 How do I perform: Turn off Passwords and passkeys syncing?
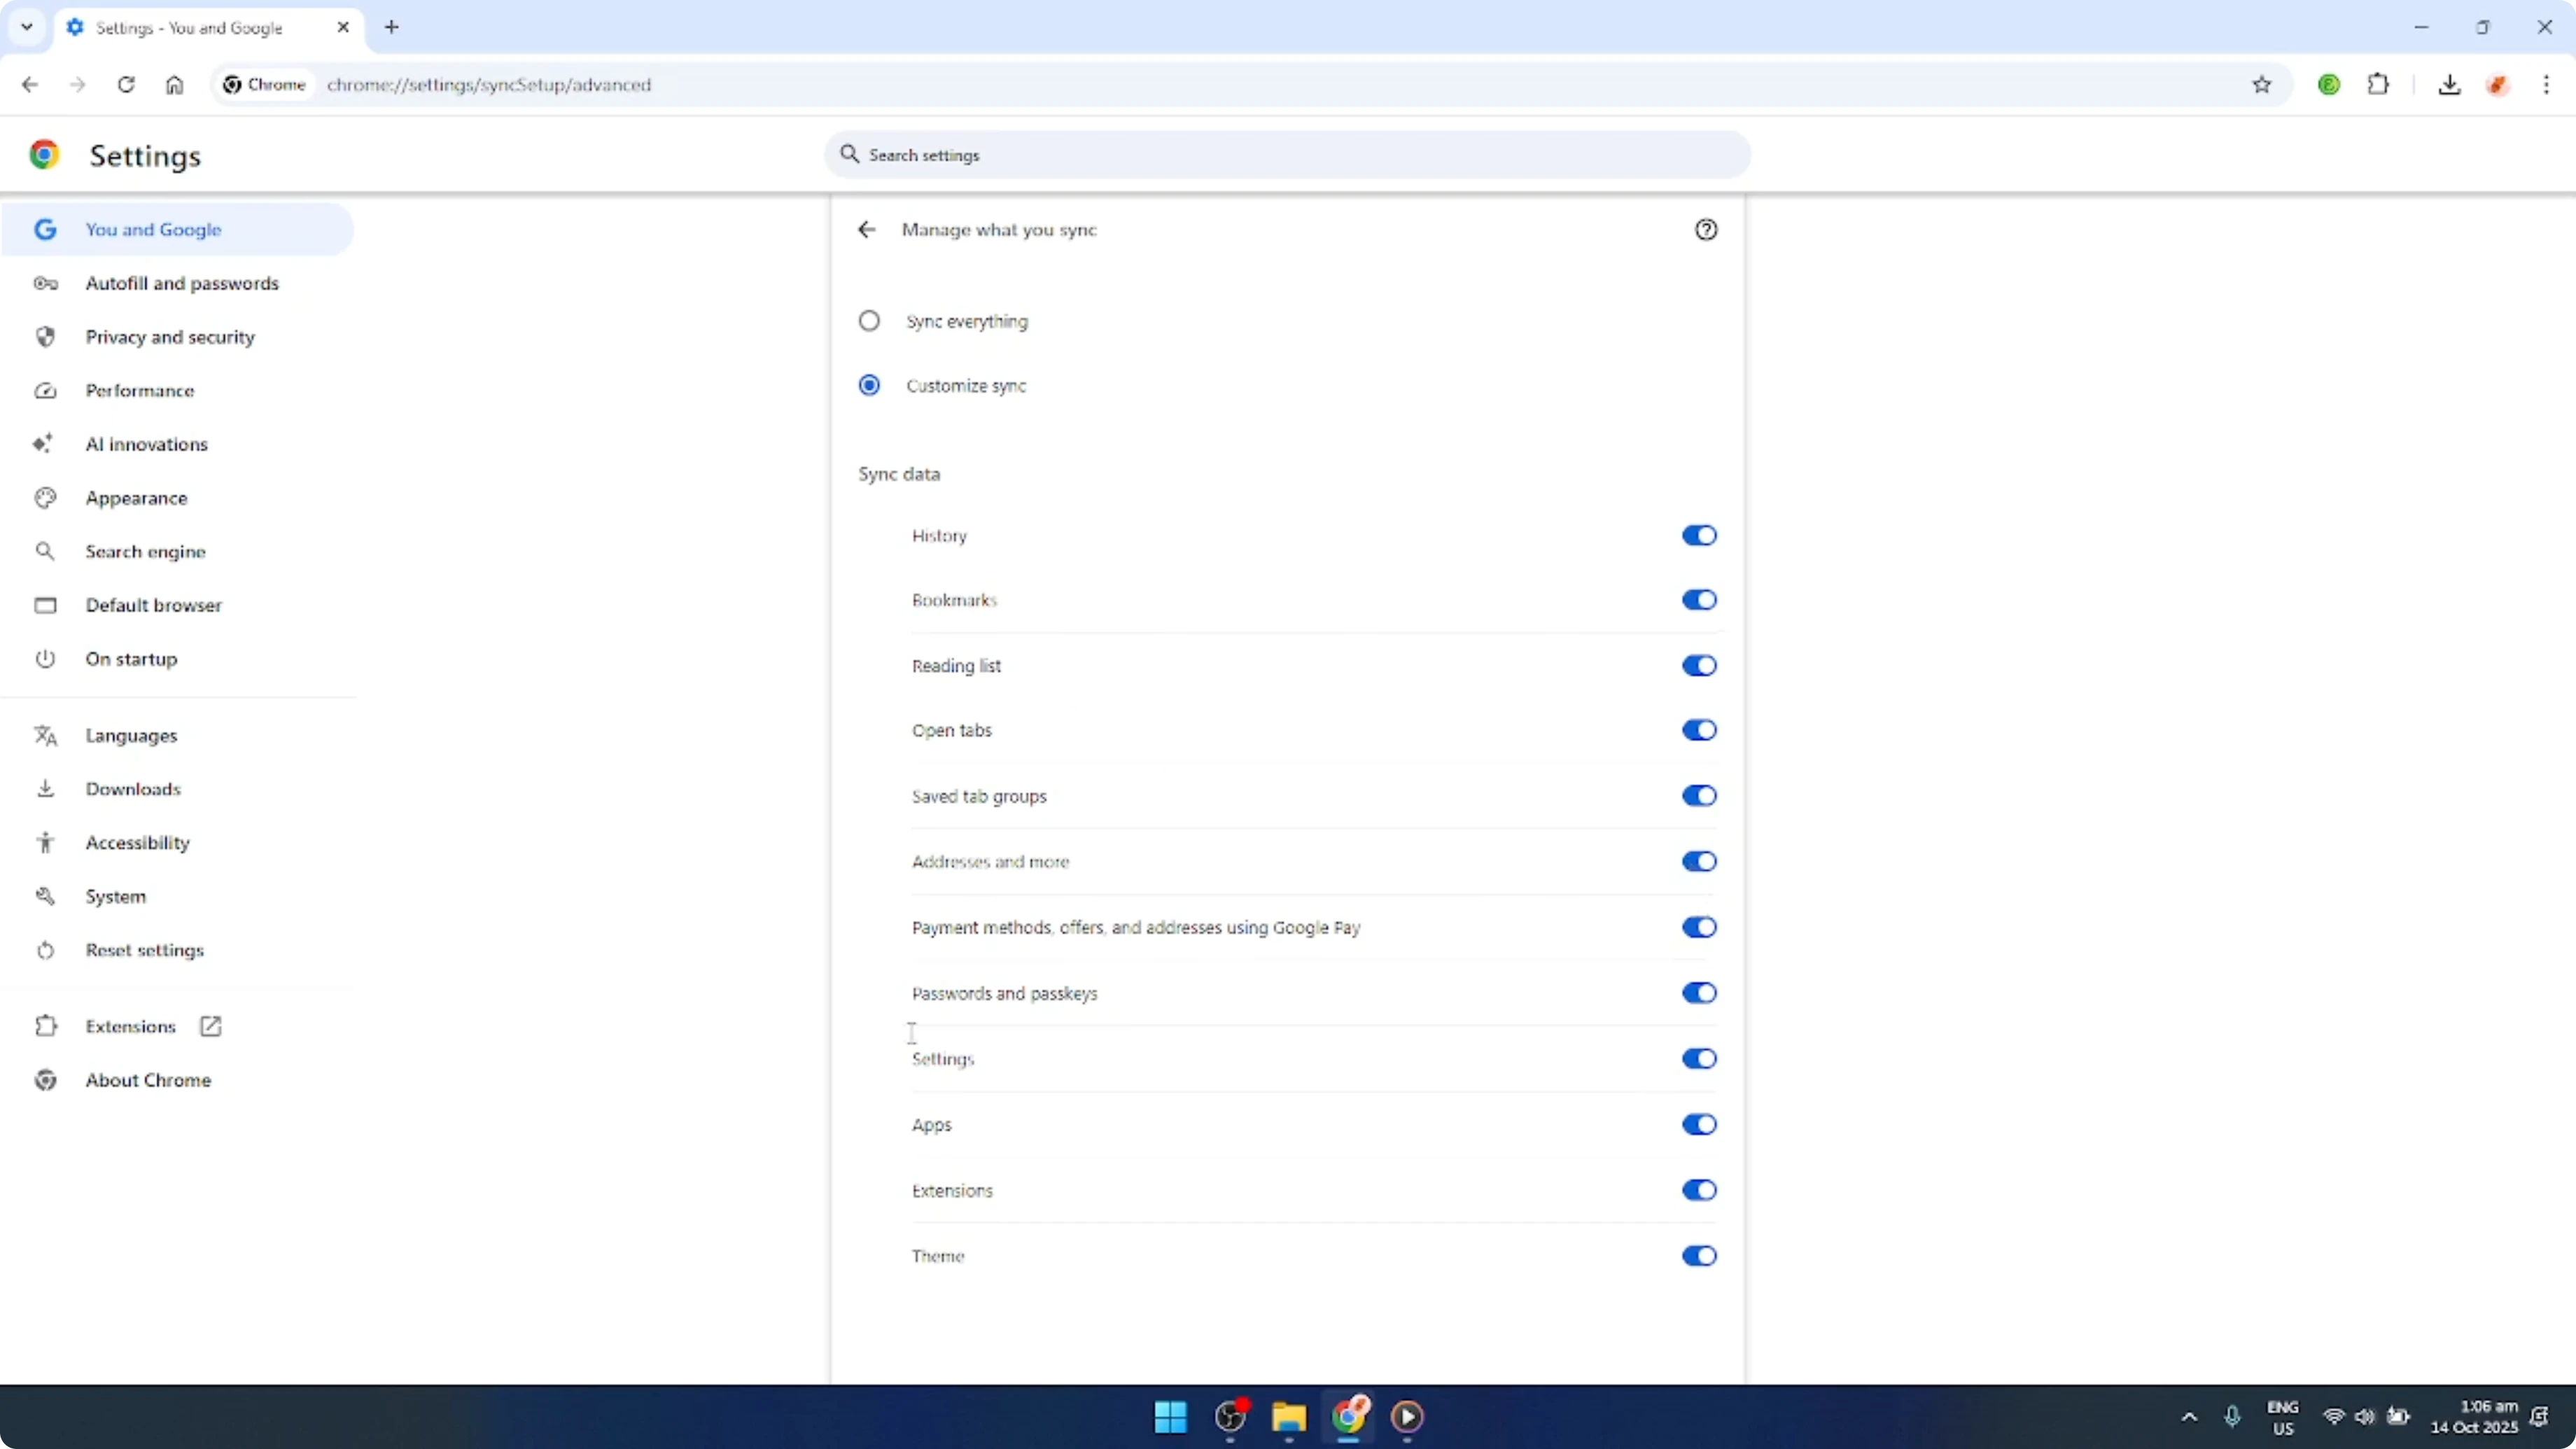point(1699,992)
